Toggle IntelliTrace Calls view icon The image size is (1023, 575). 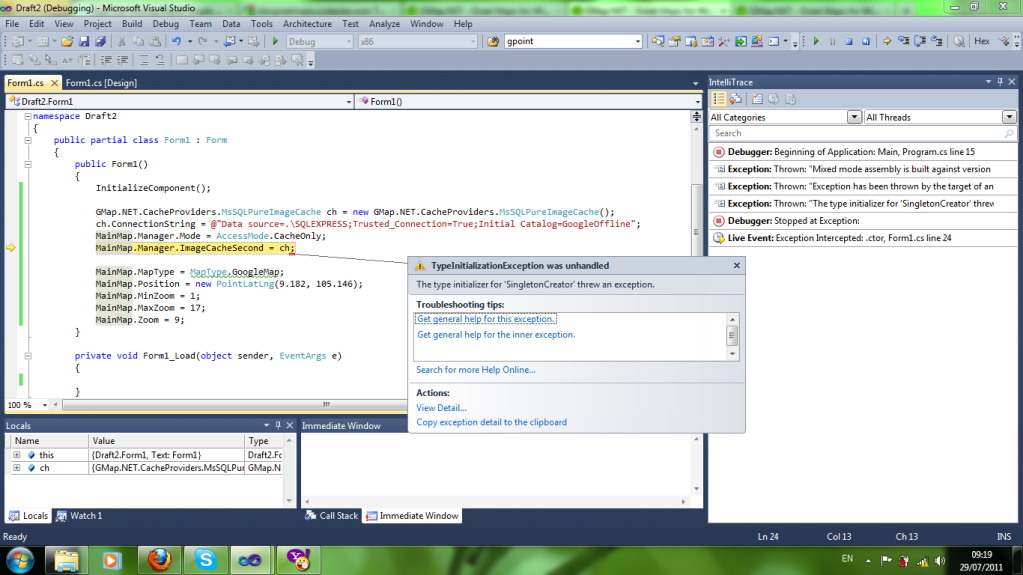(x=736, y=99)
